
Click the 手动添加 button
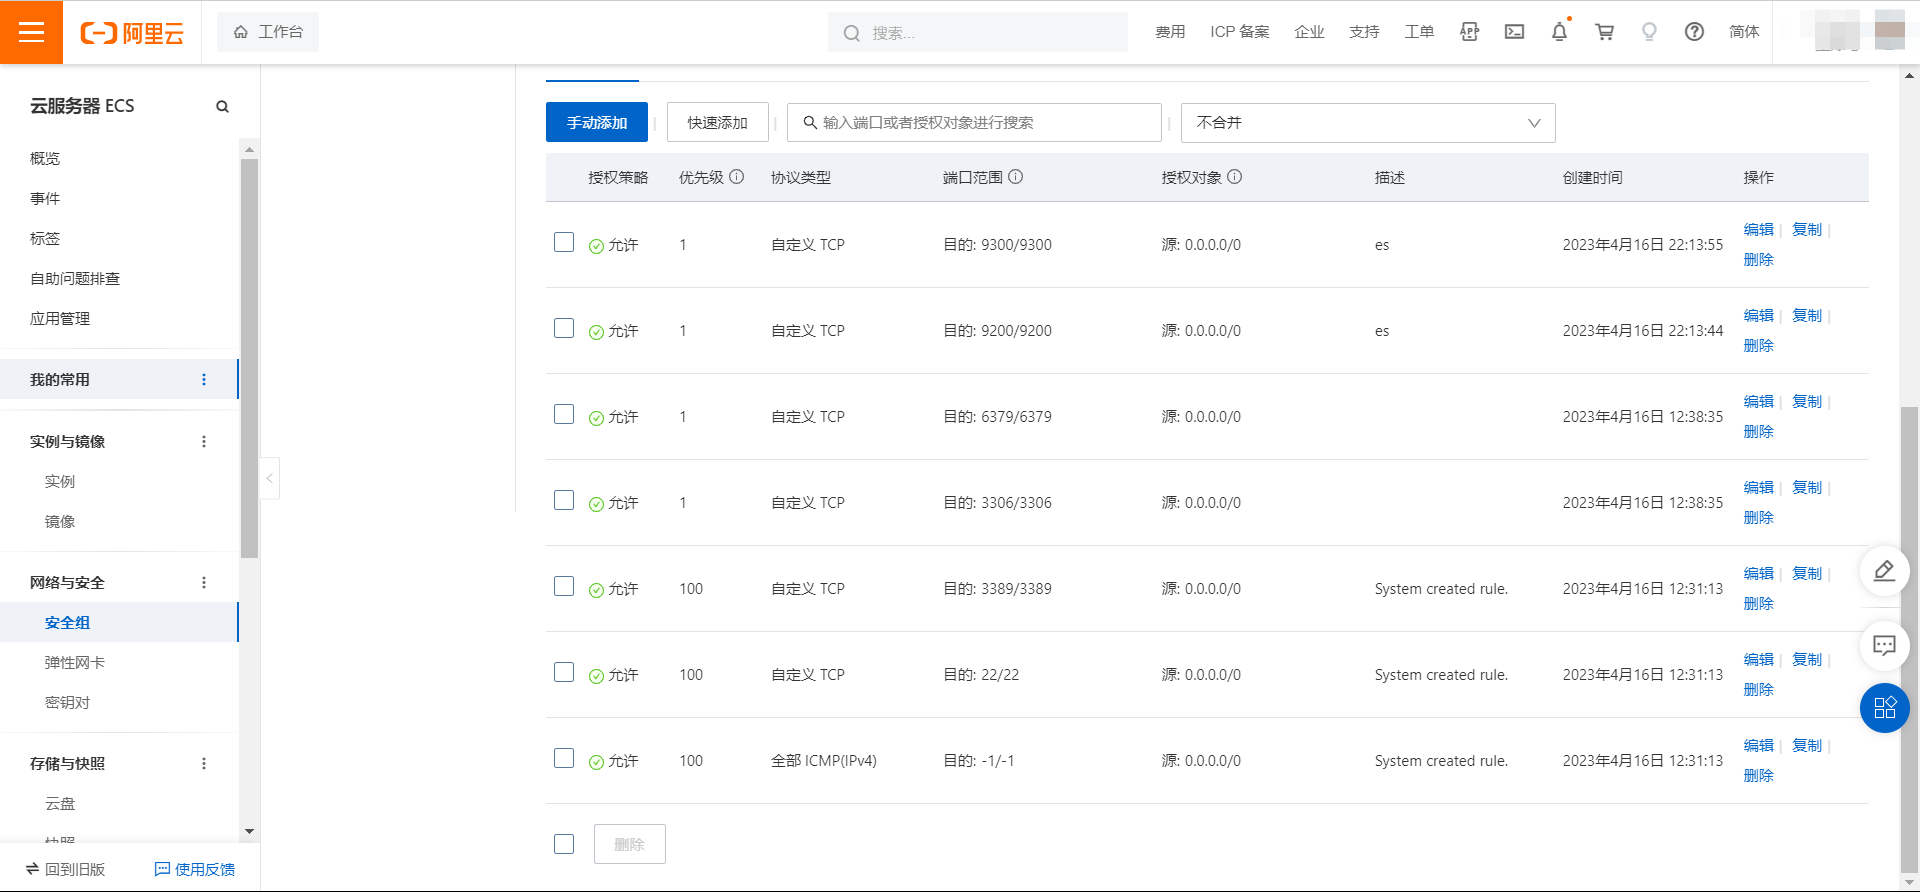click(x=597, y=122)
